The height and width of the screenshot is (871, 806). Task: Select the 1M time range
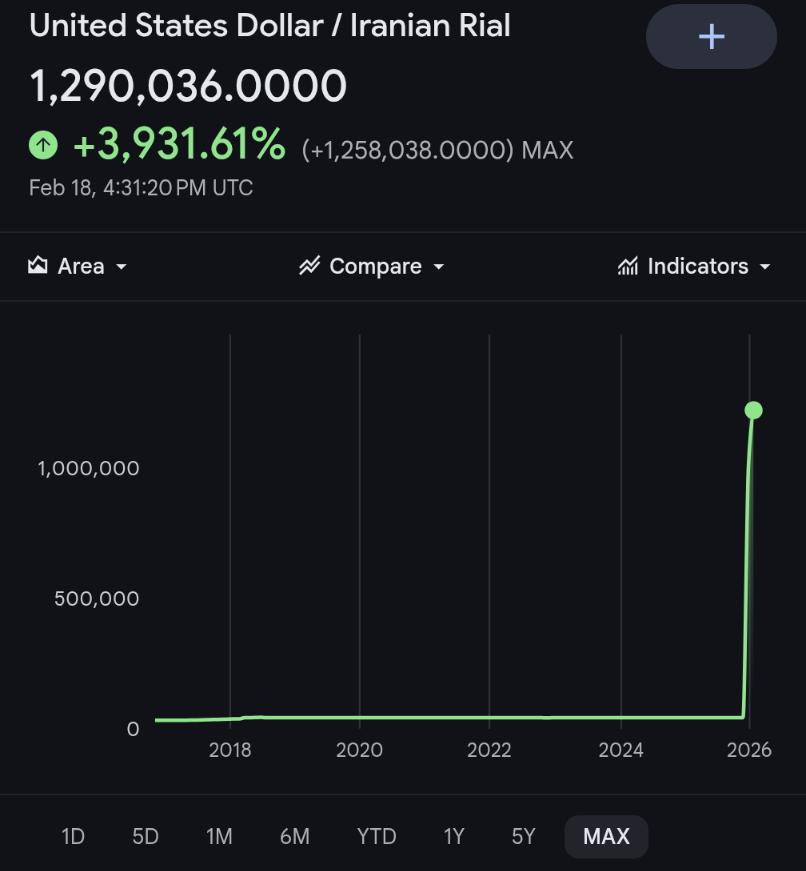tap(219, 836)
